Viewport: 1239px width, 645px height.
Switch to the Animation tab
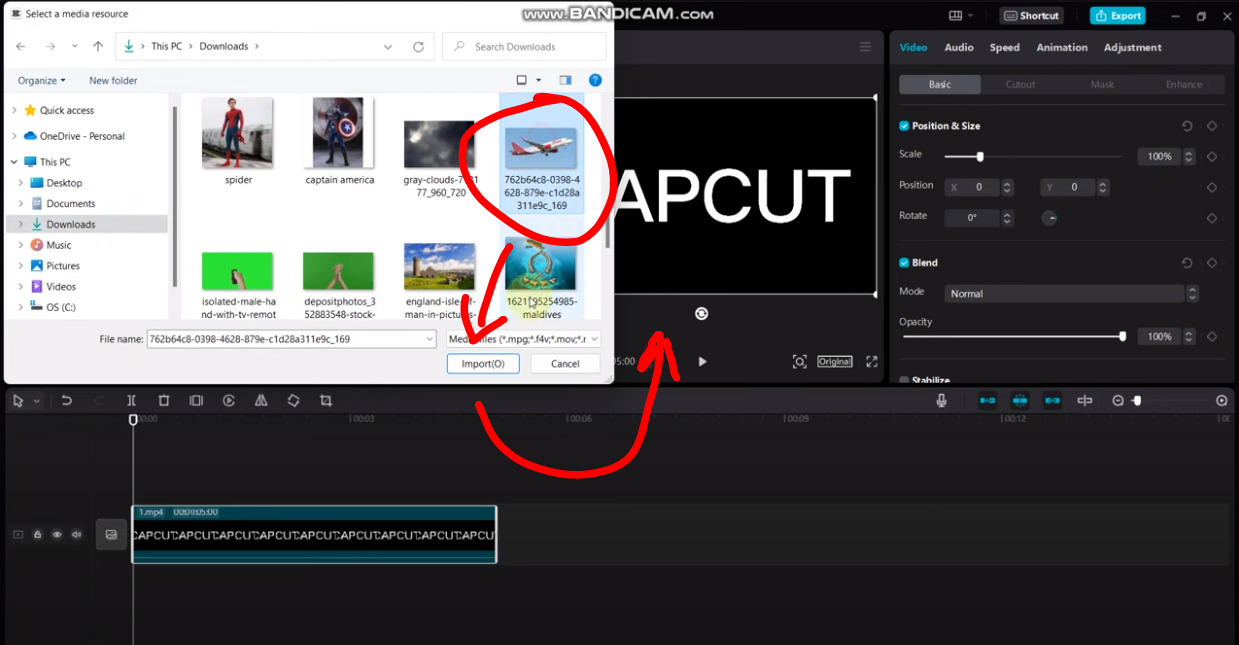[x=1062, y=47]
